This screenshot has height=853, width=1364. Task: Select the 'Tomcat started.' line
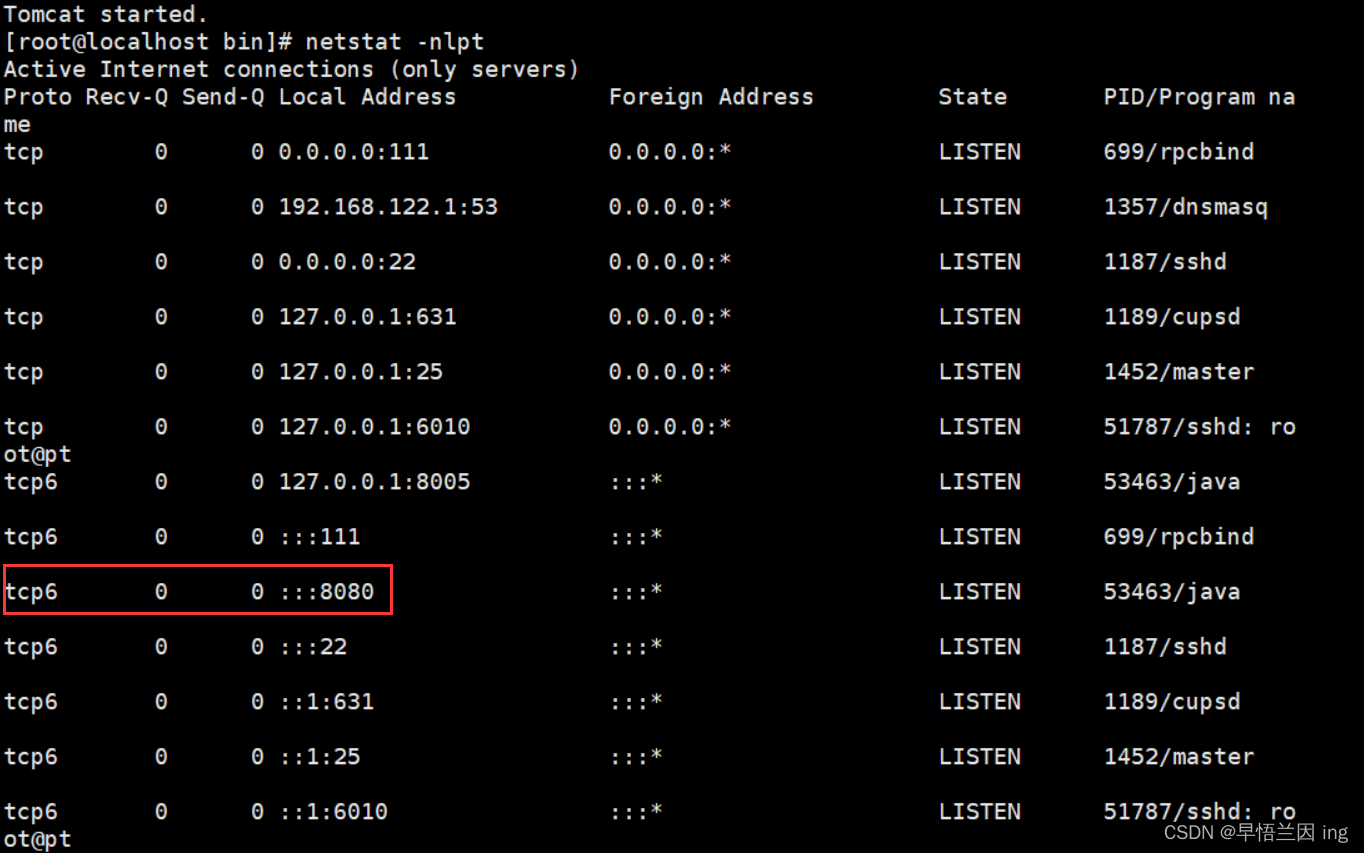pyautogui.click(x=106, y=14)
